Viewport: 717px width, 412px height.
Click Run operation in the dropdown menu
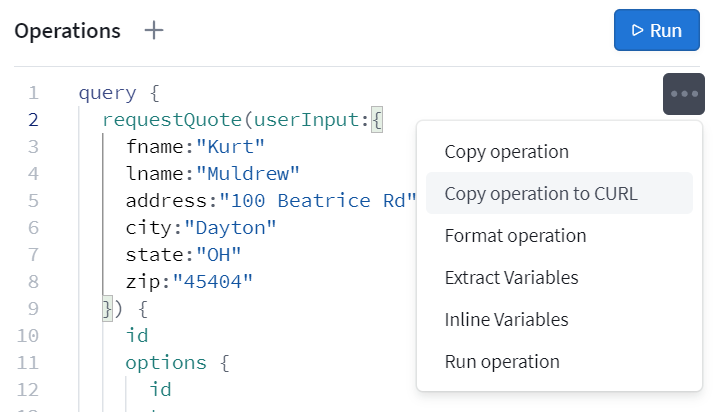point(502,362)
